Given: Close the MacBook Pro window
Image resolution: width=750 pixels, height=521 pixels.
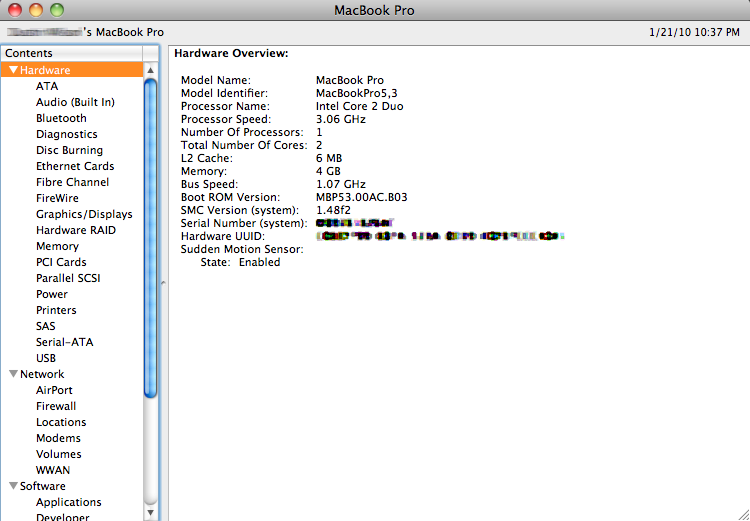Looking at the screenshot, I should point(14,10).
